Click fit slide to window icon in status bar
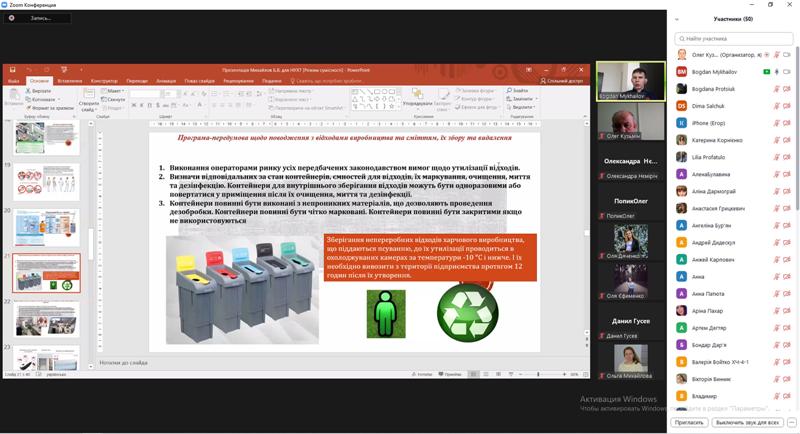 pyautogui.click(x=586, y=374)
